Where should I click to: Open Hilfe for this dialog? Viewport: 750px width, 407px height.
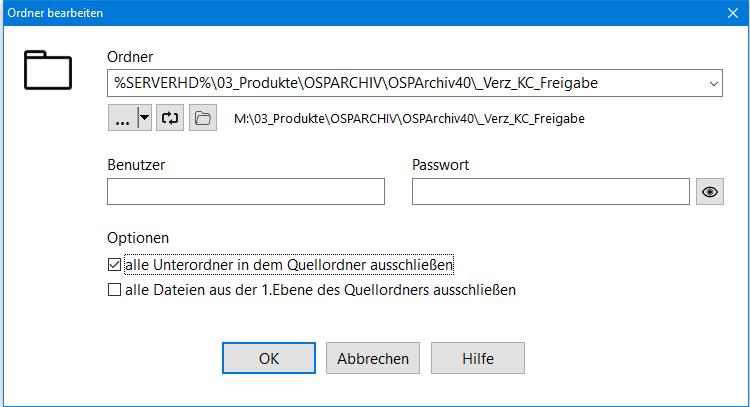click(x=477, y=358)
